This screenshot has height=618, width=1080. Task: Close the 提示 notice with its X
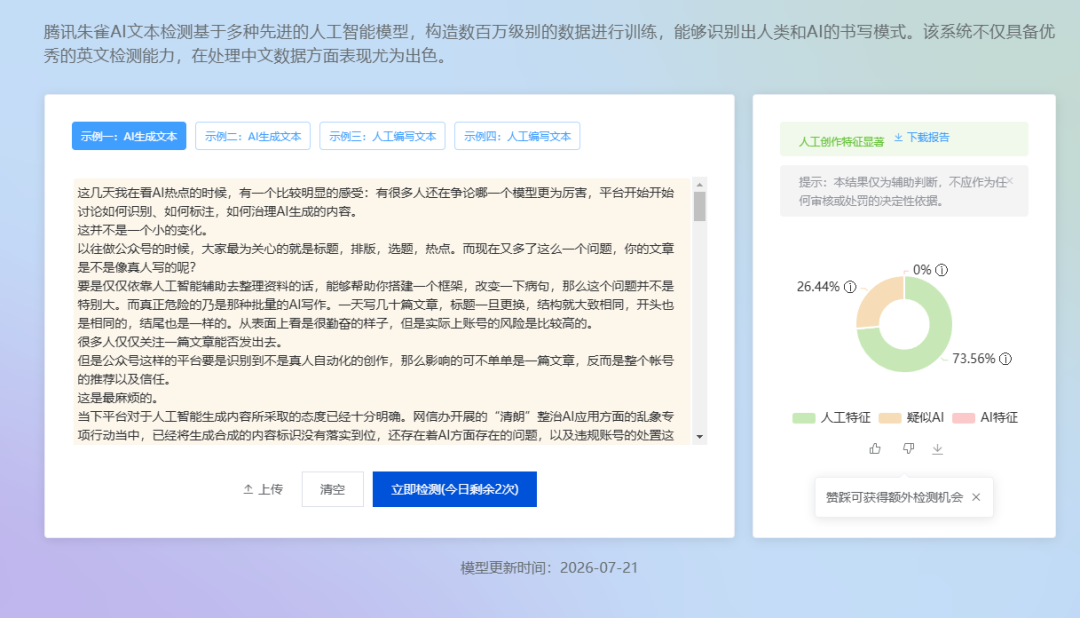click(x=1010, y=181)
